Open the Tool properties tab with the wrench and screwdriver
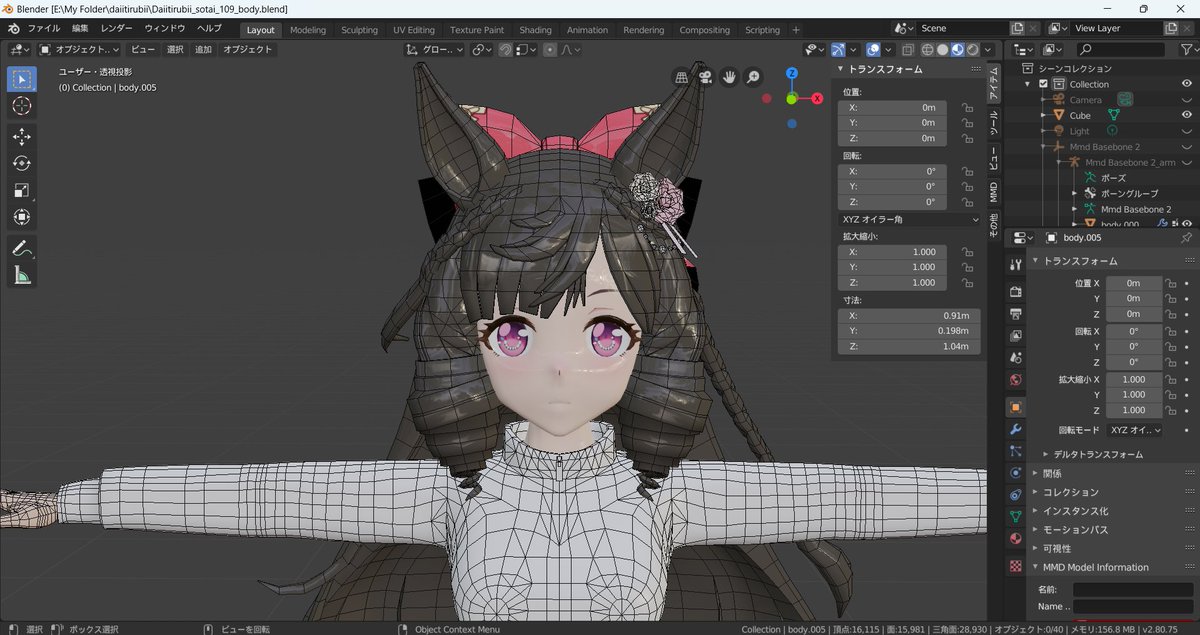Image resolution: width=1200 pixels, height=635 pixels. coord(1016,264)
